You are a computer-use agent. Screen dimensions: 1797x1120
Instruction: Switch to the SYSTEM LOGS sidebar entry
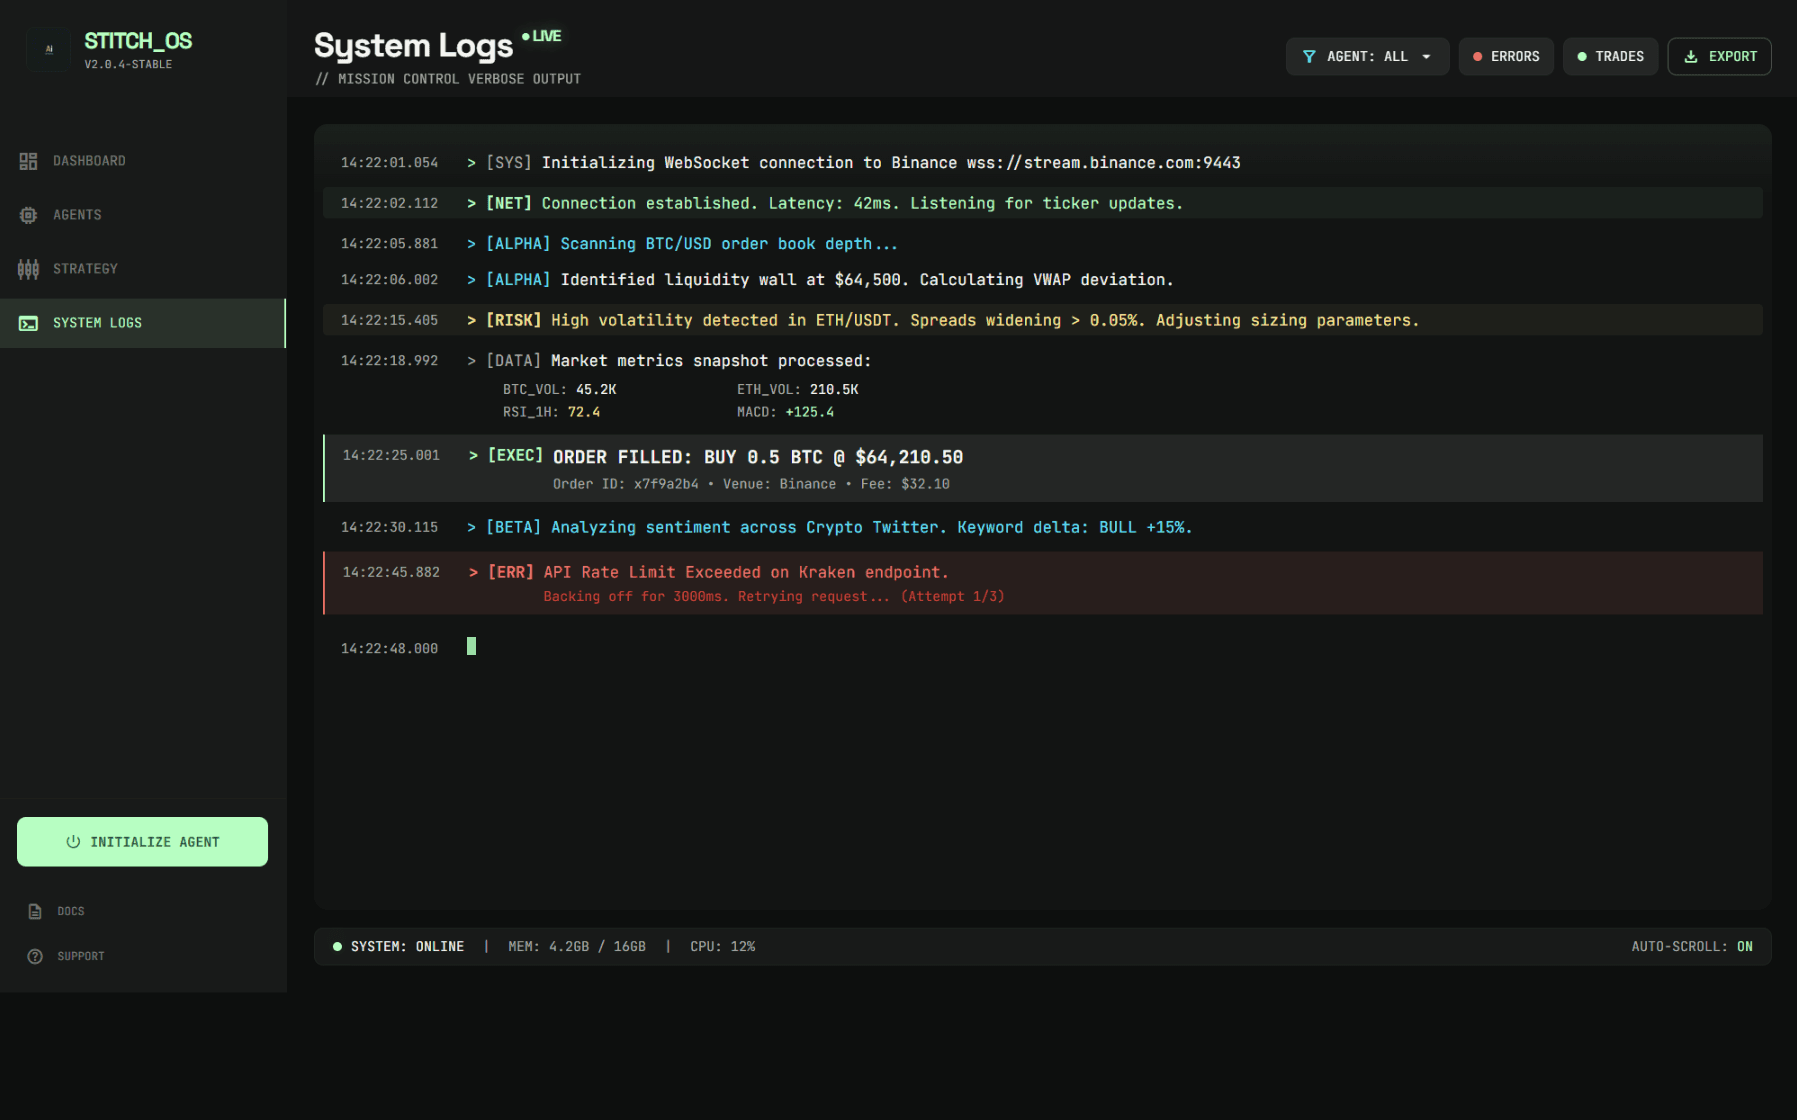[96, 322]
